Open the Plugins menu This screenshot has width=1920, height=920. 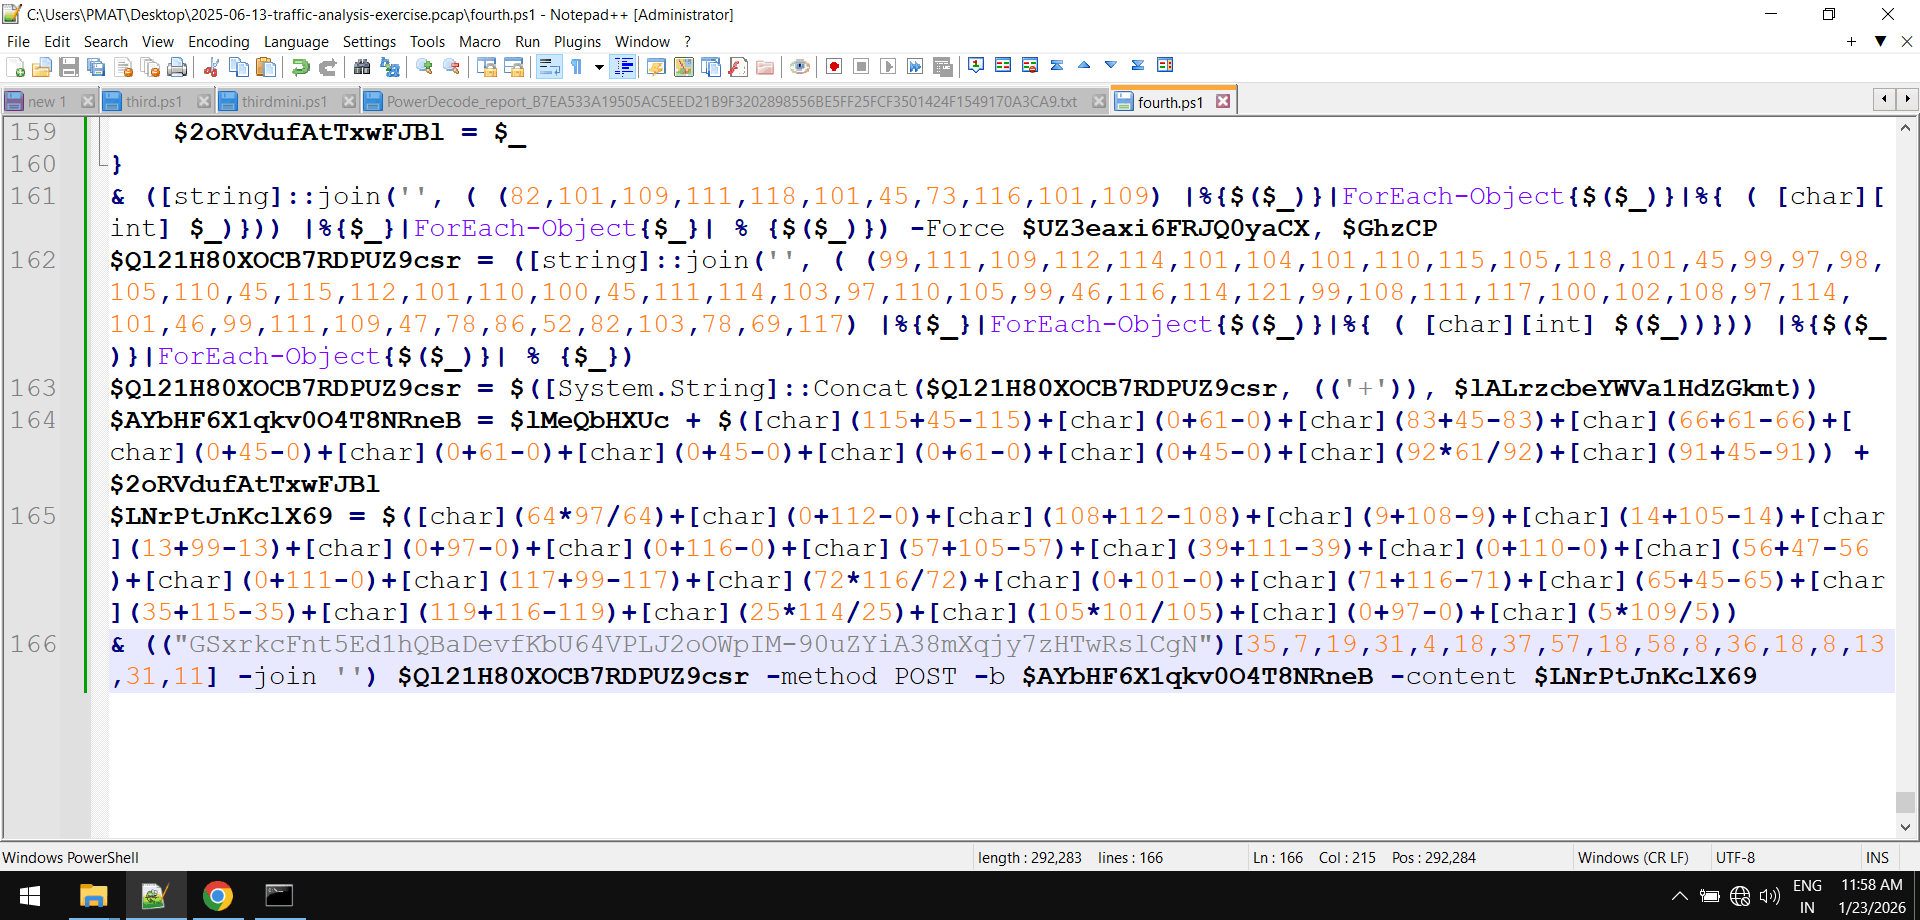pos(577,42)
